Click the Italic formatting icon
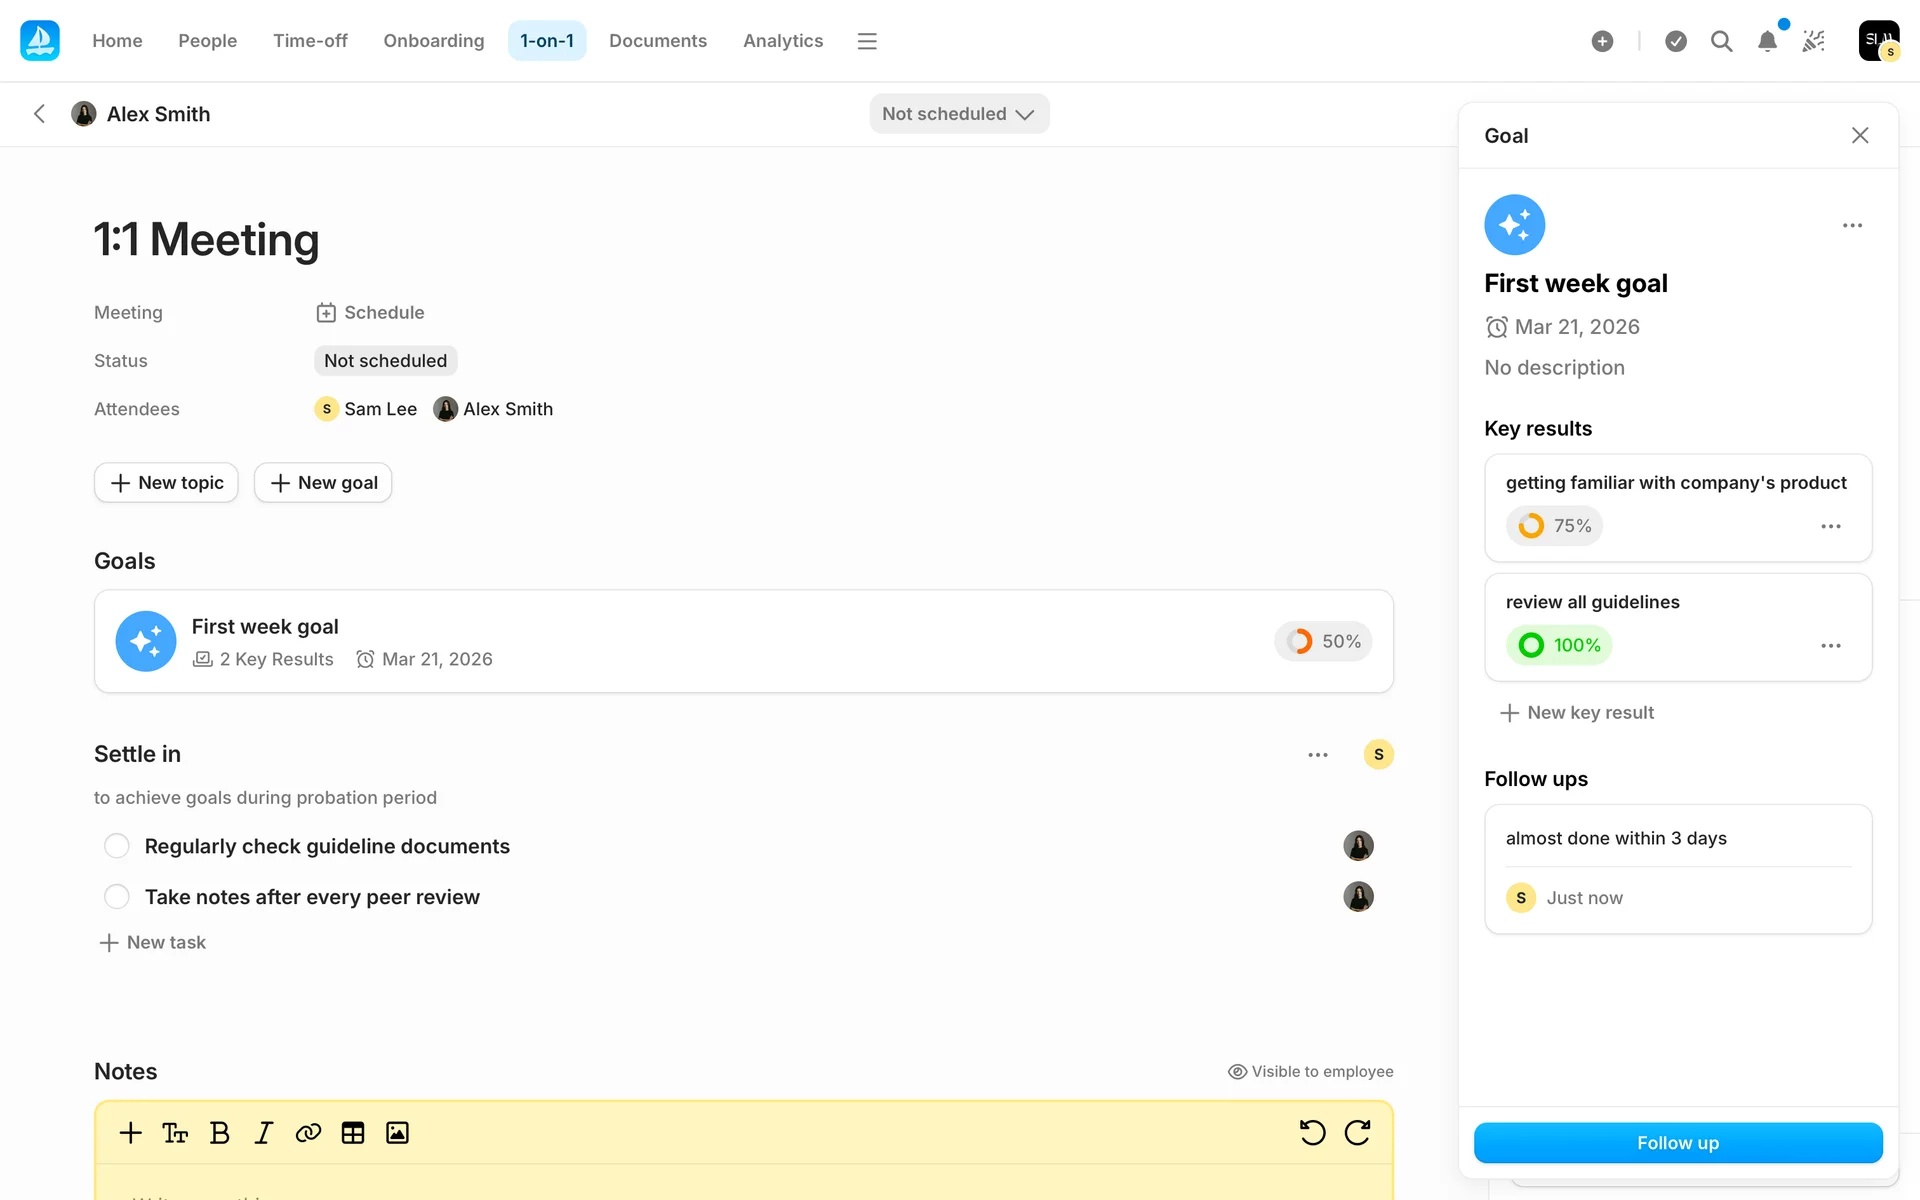The height and width of the screenshot is (1200, 1920). (x=263, y=1133)
